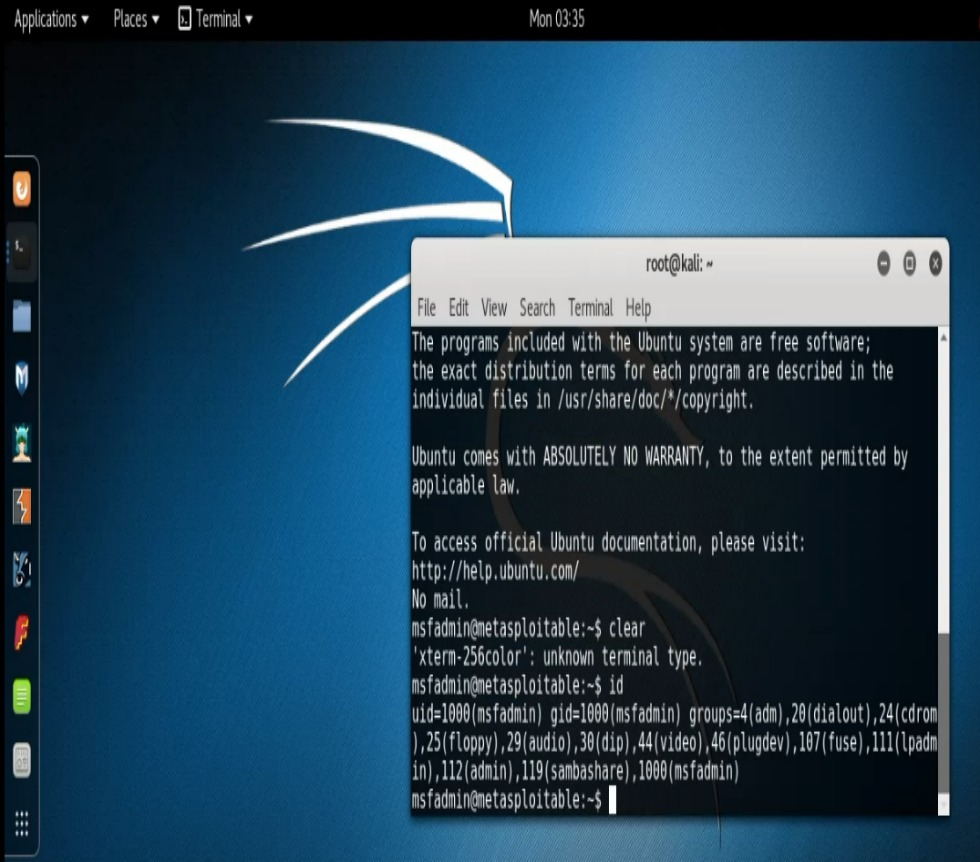Minimize the root@kali terminal window
This screenshot has width=980, height=862.
click(883, 263)
